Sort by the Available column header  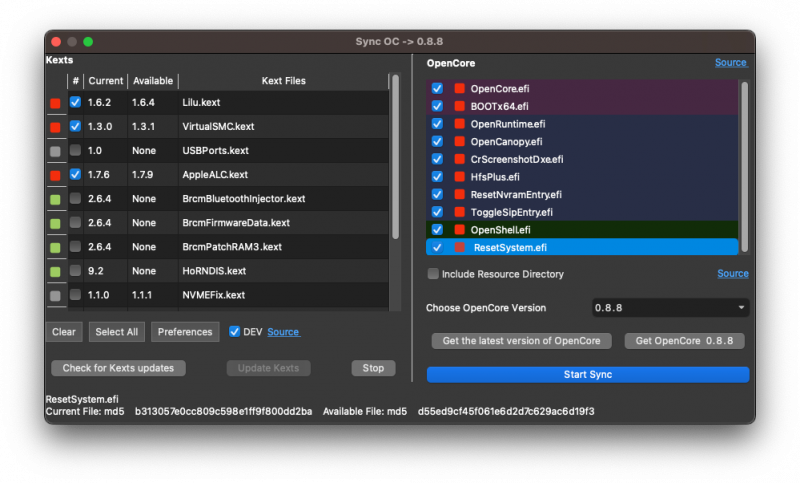tap(152, 81)
